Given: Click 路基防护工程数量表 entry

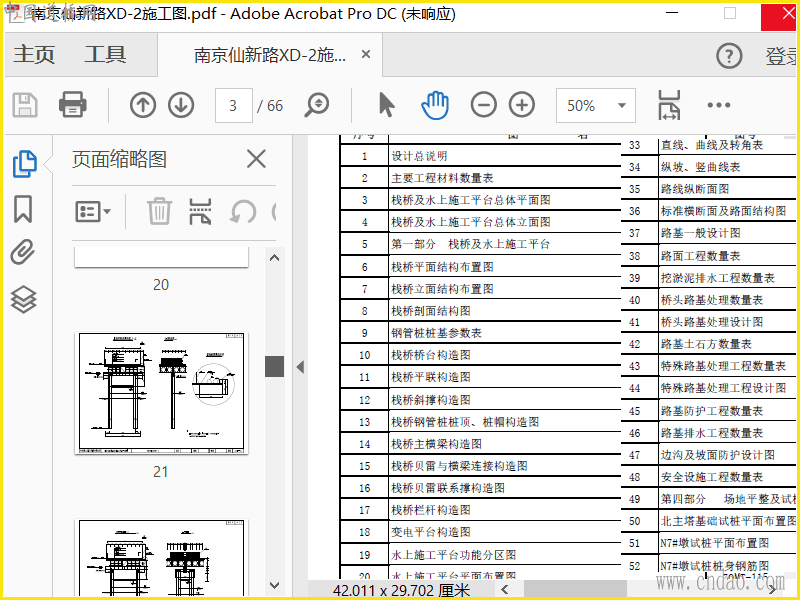Looking at the screenshot, I should [x=712, y=411].
